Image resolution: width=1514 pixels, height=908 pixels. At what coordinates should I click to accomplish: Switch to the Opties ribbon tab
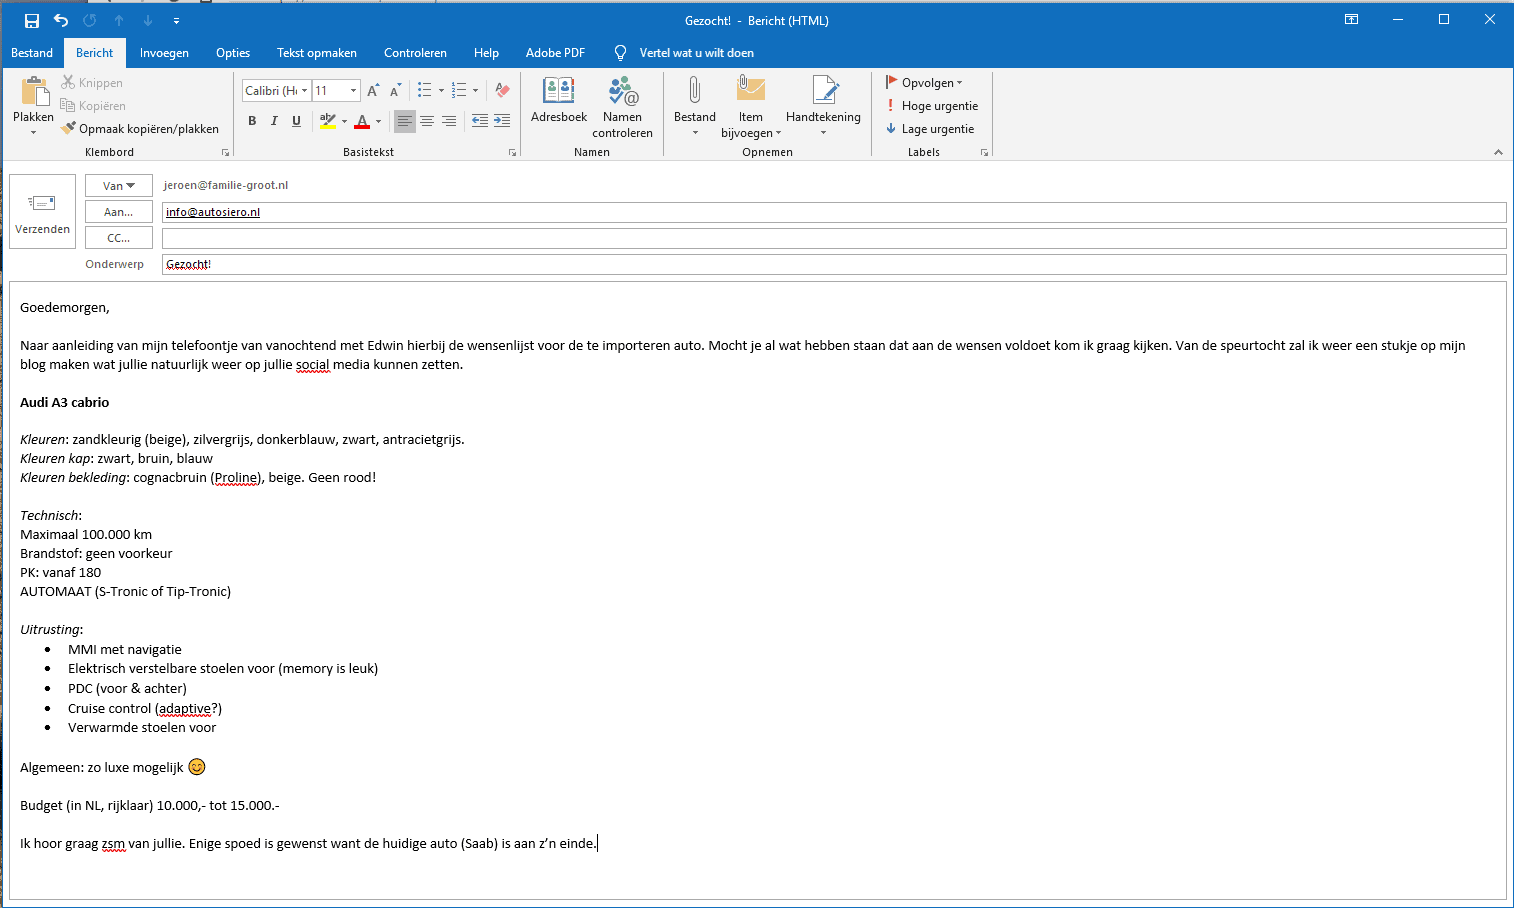pos(233,53)
